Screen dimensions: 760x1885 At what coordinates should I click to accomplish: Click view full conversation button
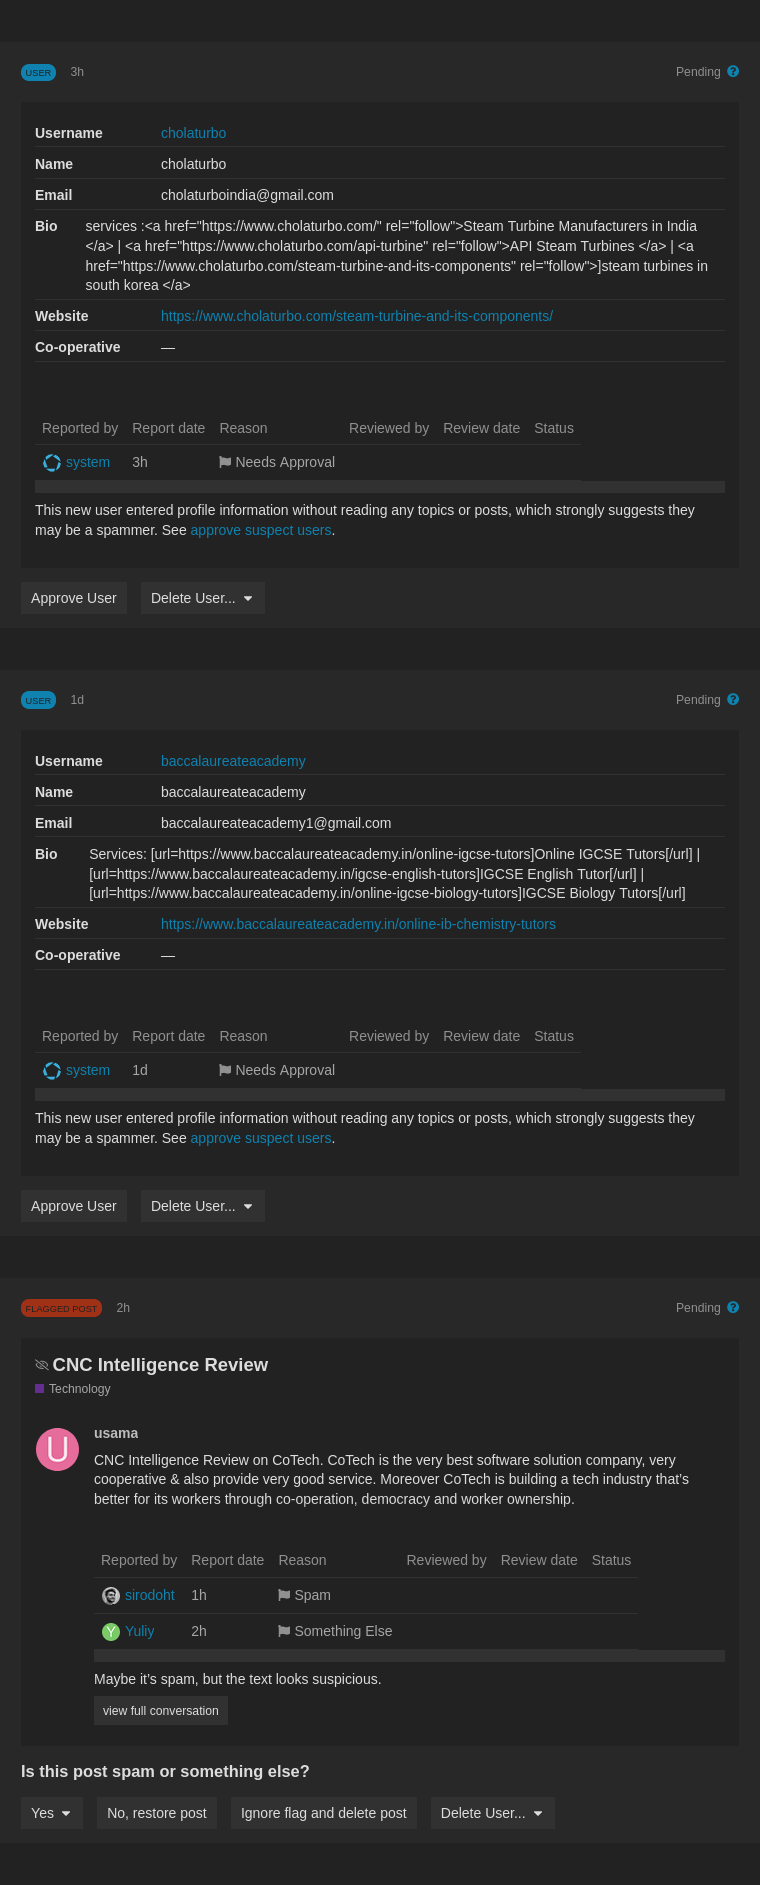161,1711
